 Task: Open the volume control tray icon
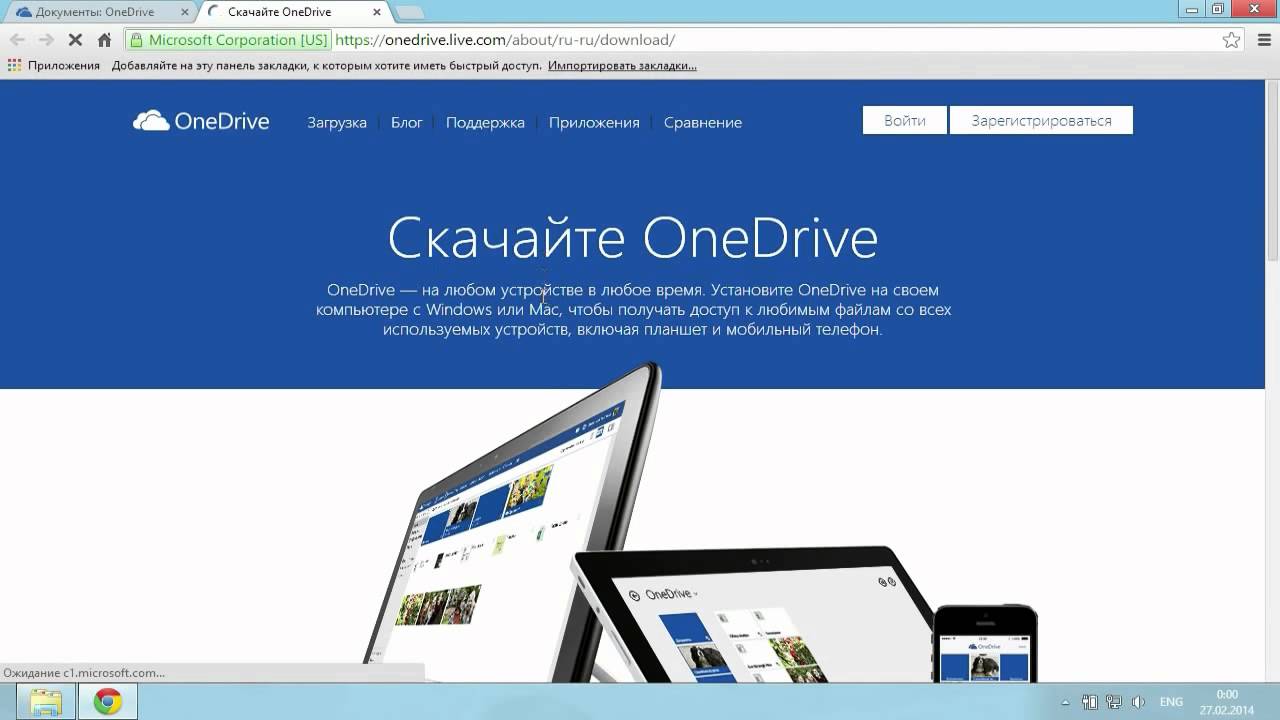click(1138, 703)
